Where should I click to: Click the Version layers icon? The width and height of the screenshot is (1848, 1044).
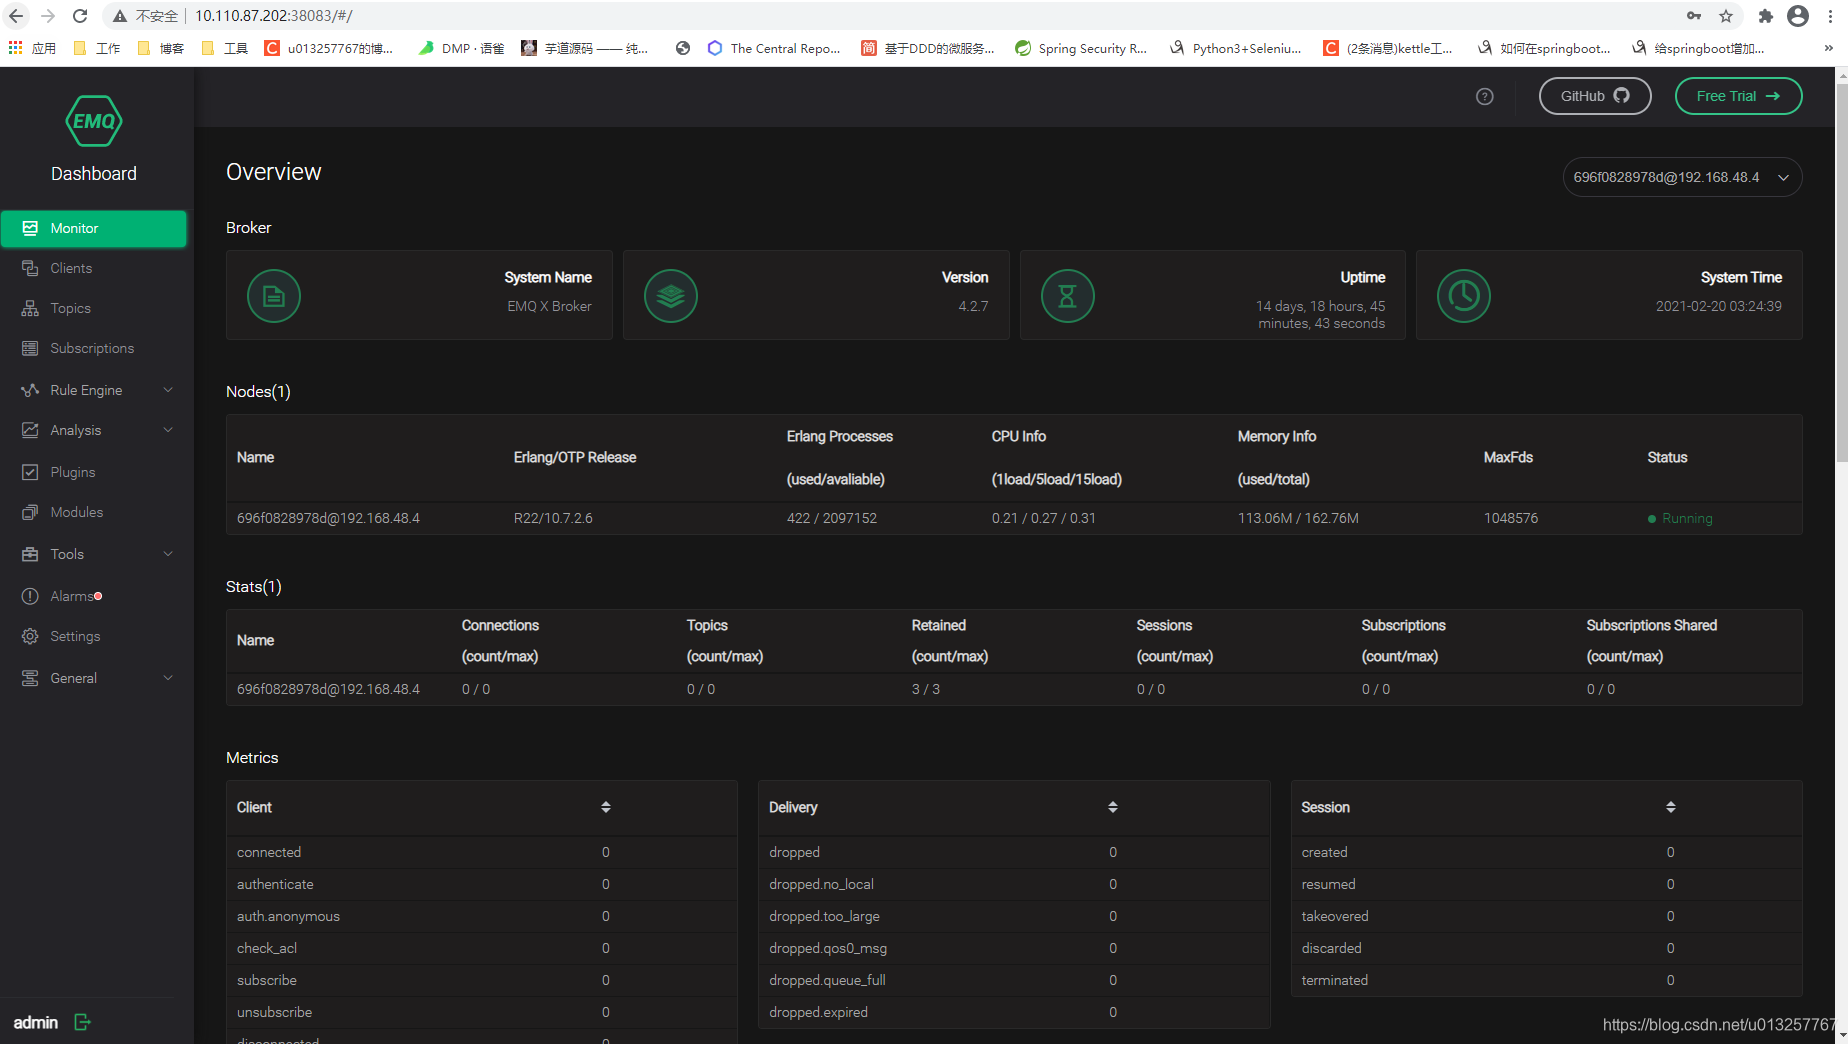(x=671, y=296)
